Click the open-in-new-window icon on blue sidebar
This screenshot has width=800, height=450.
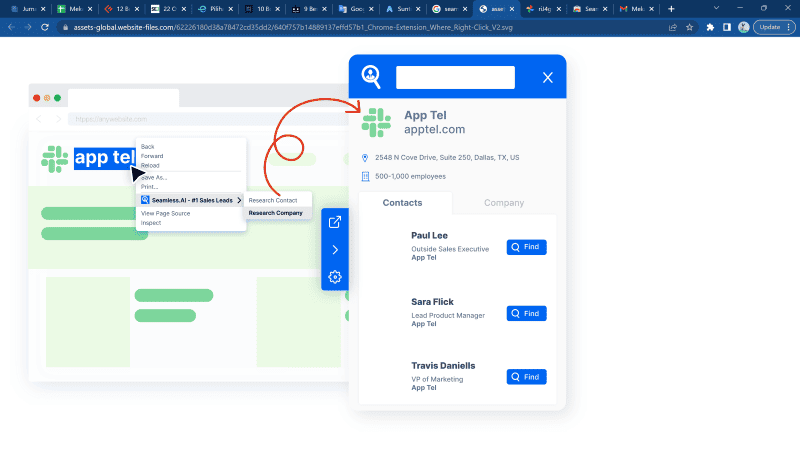[335, 222]
